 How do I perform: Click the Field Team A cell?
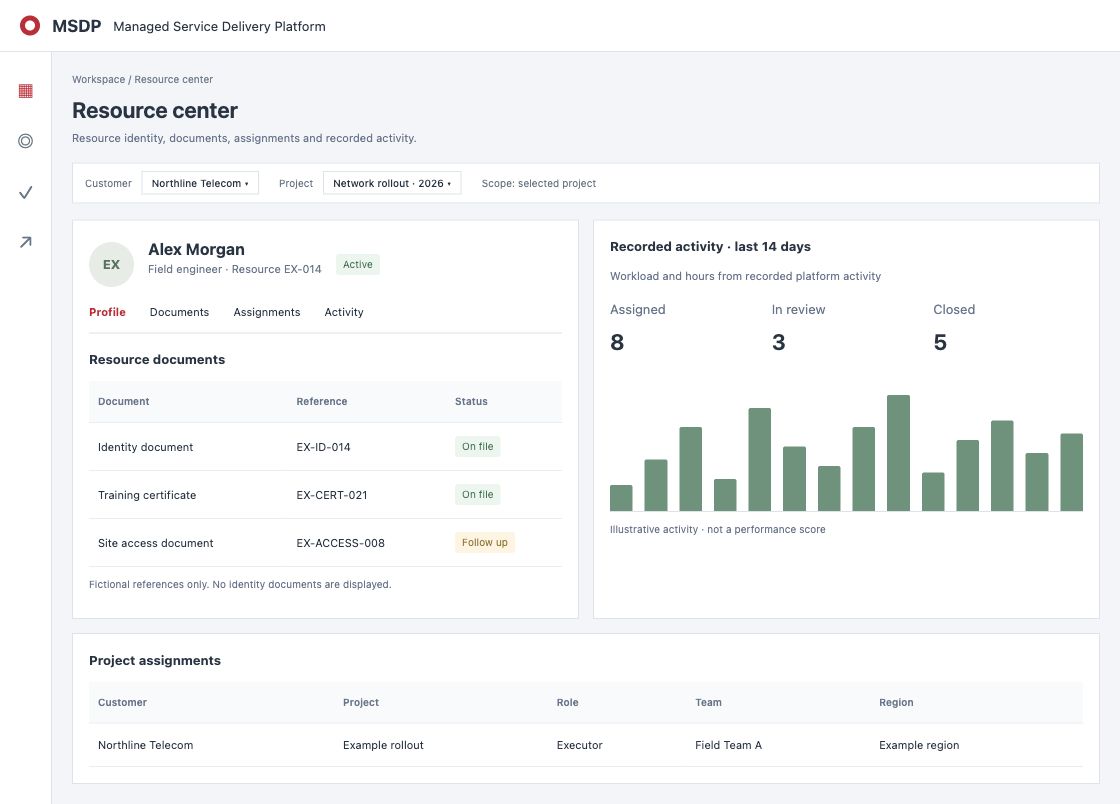point(728,745)
